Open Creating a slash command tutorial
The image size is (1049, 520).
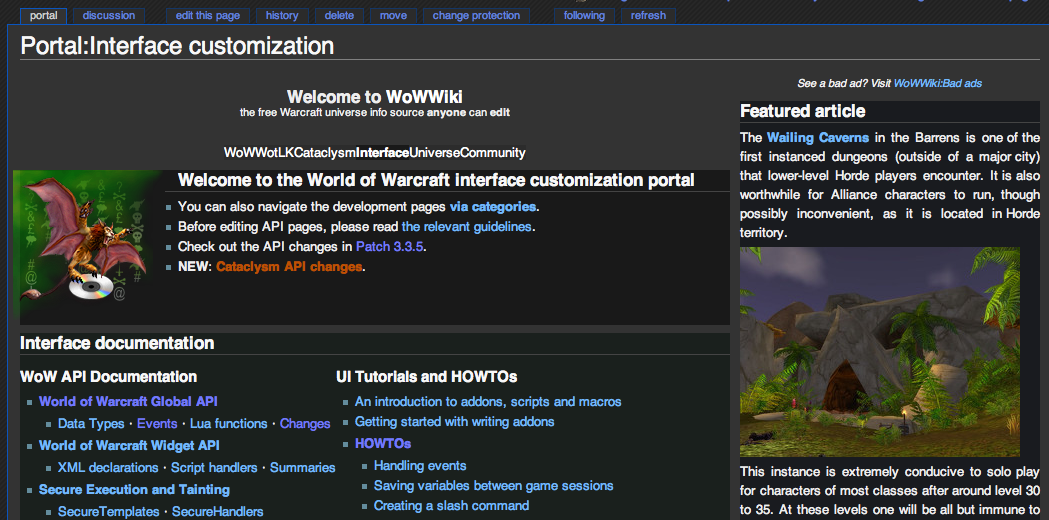(451, 505)
